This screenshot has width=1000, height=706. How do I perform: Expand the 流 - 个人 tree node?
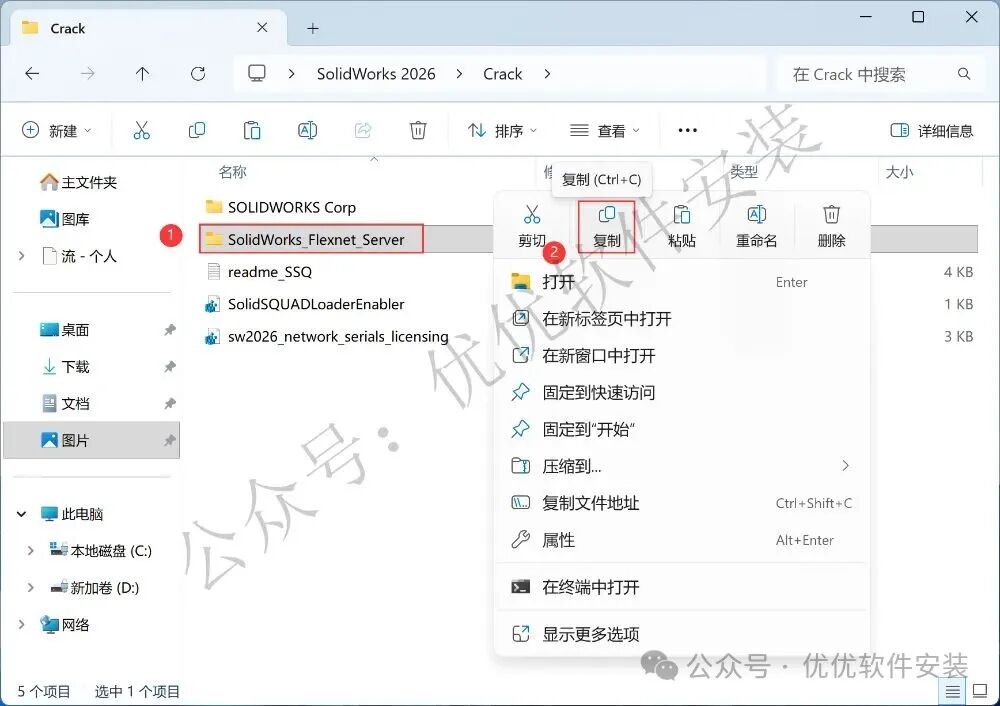pos(22,256)
